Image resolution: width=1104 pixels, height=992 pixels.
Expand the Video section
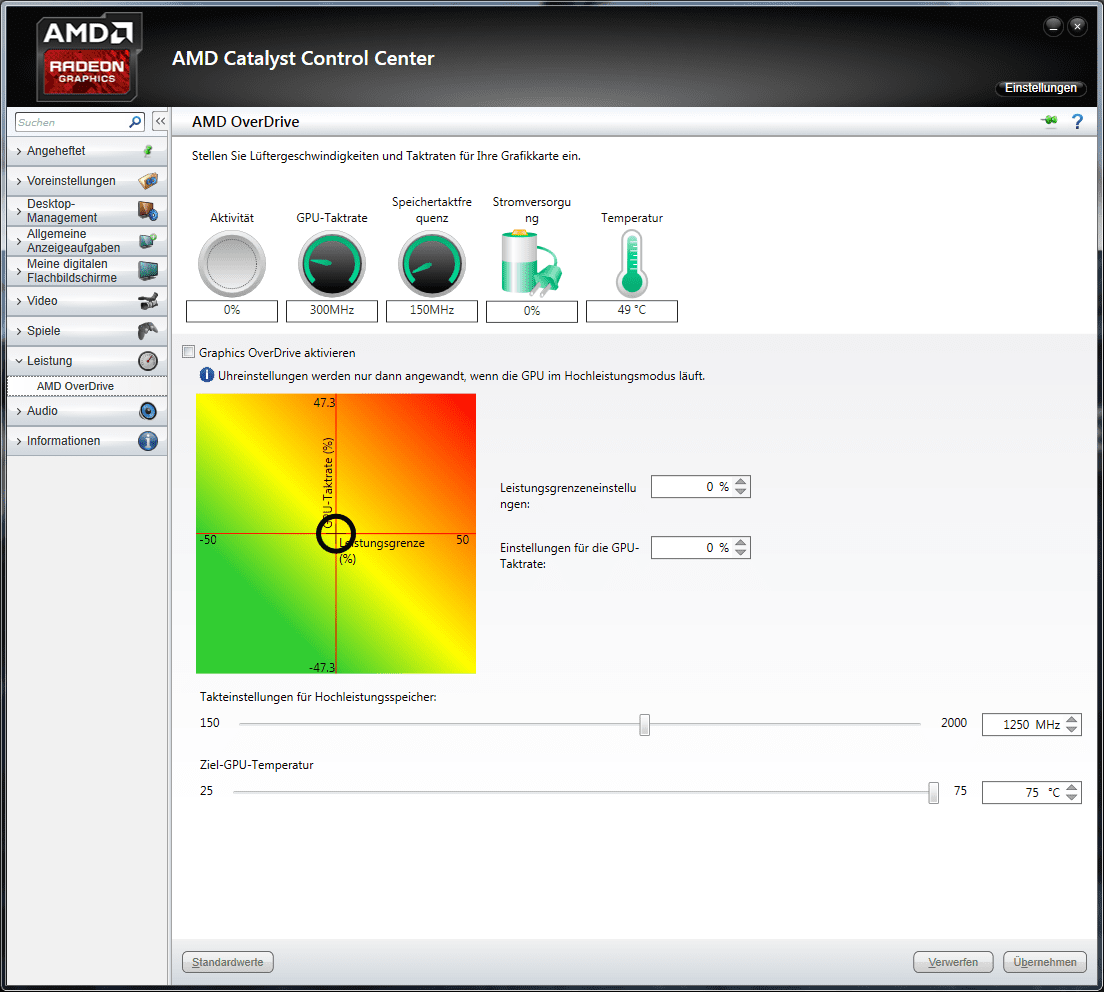[19, 301]
